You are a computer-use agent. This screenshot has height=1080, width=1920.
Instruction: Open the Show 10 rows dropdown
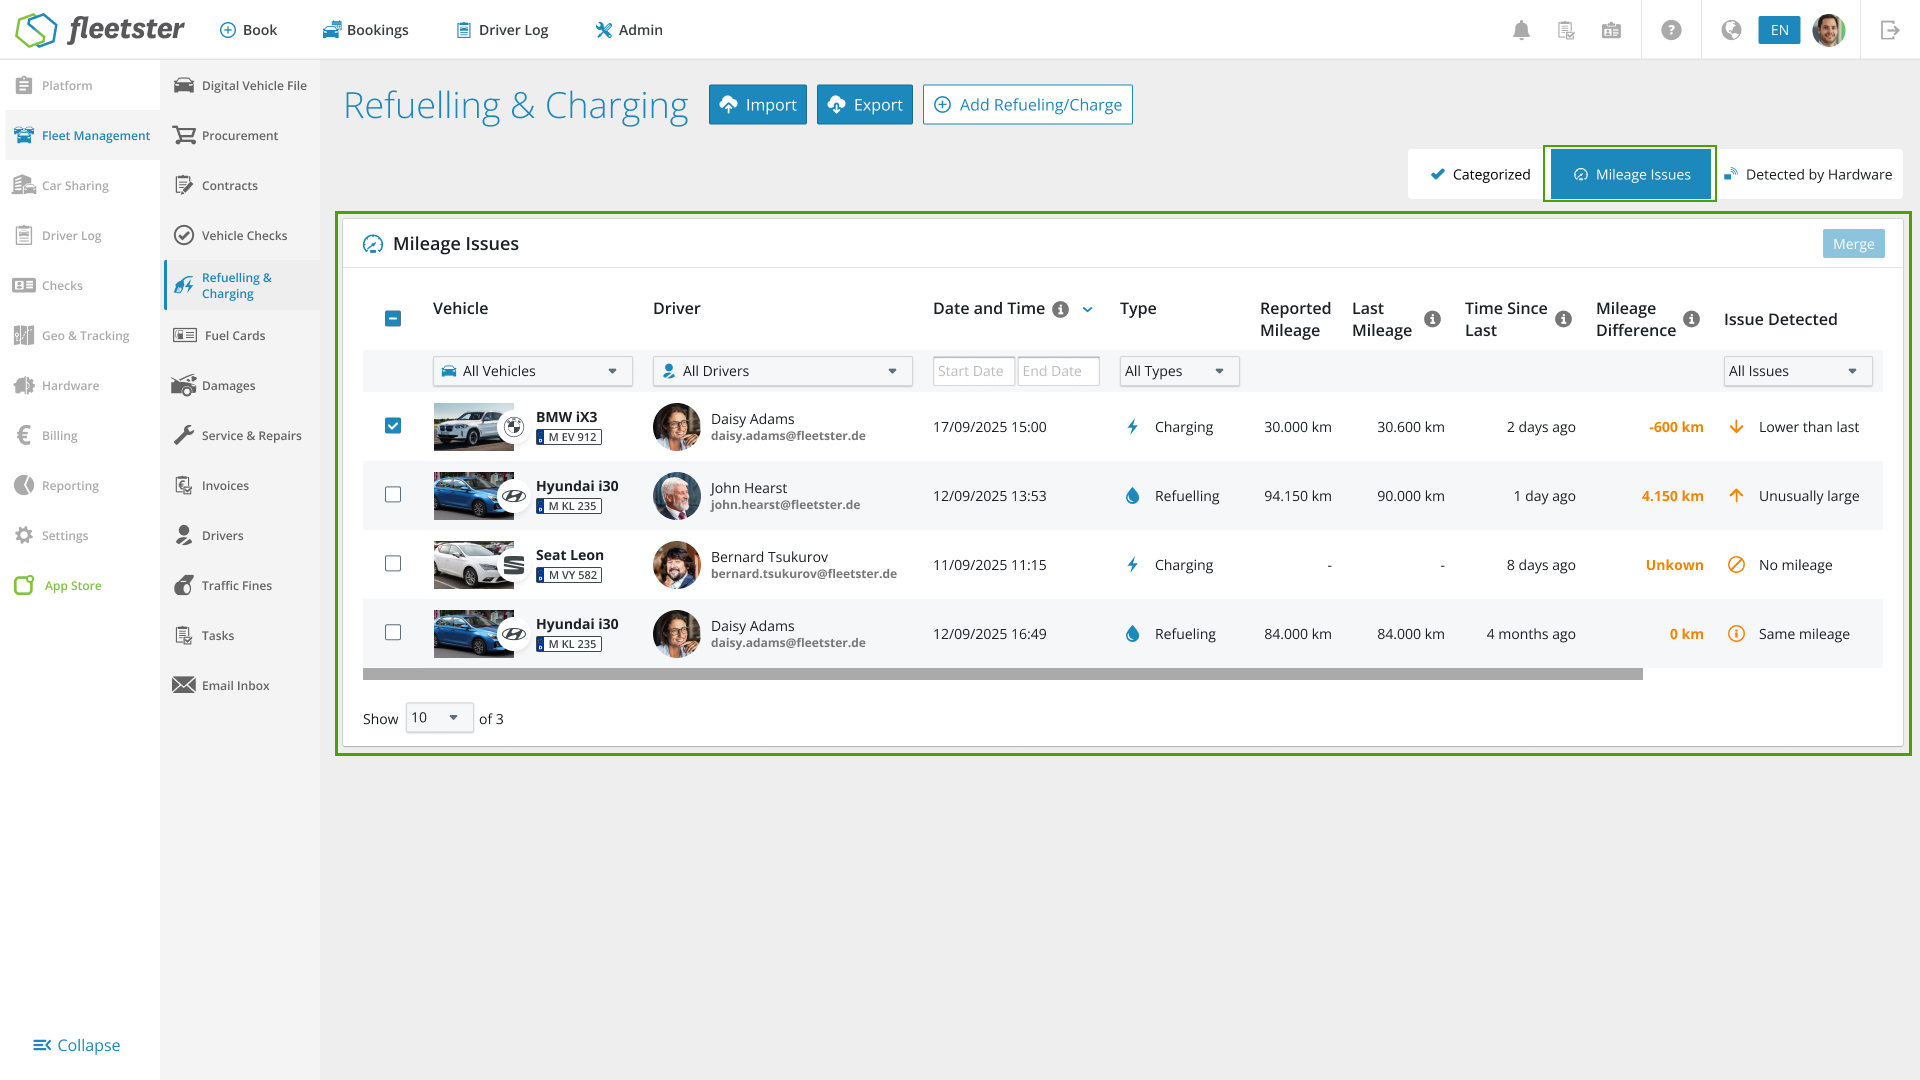[x=439, y=718]
